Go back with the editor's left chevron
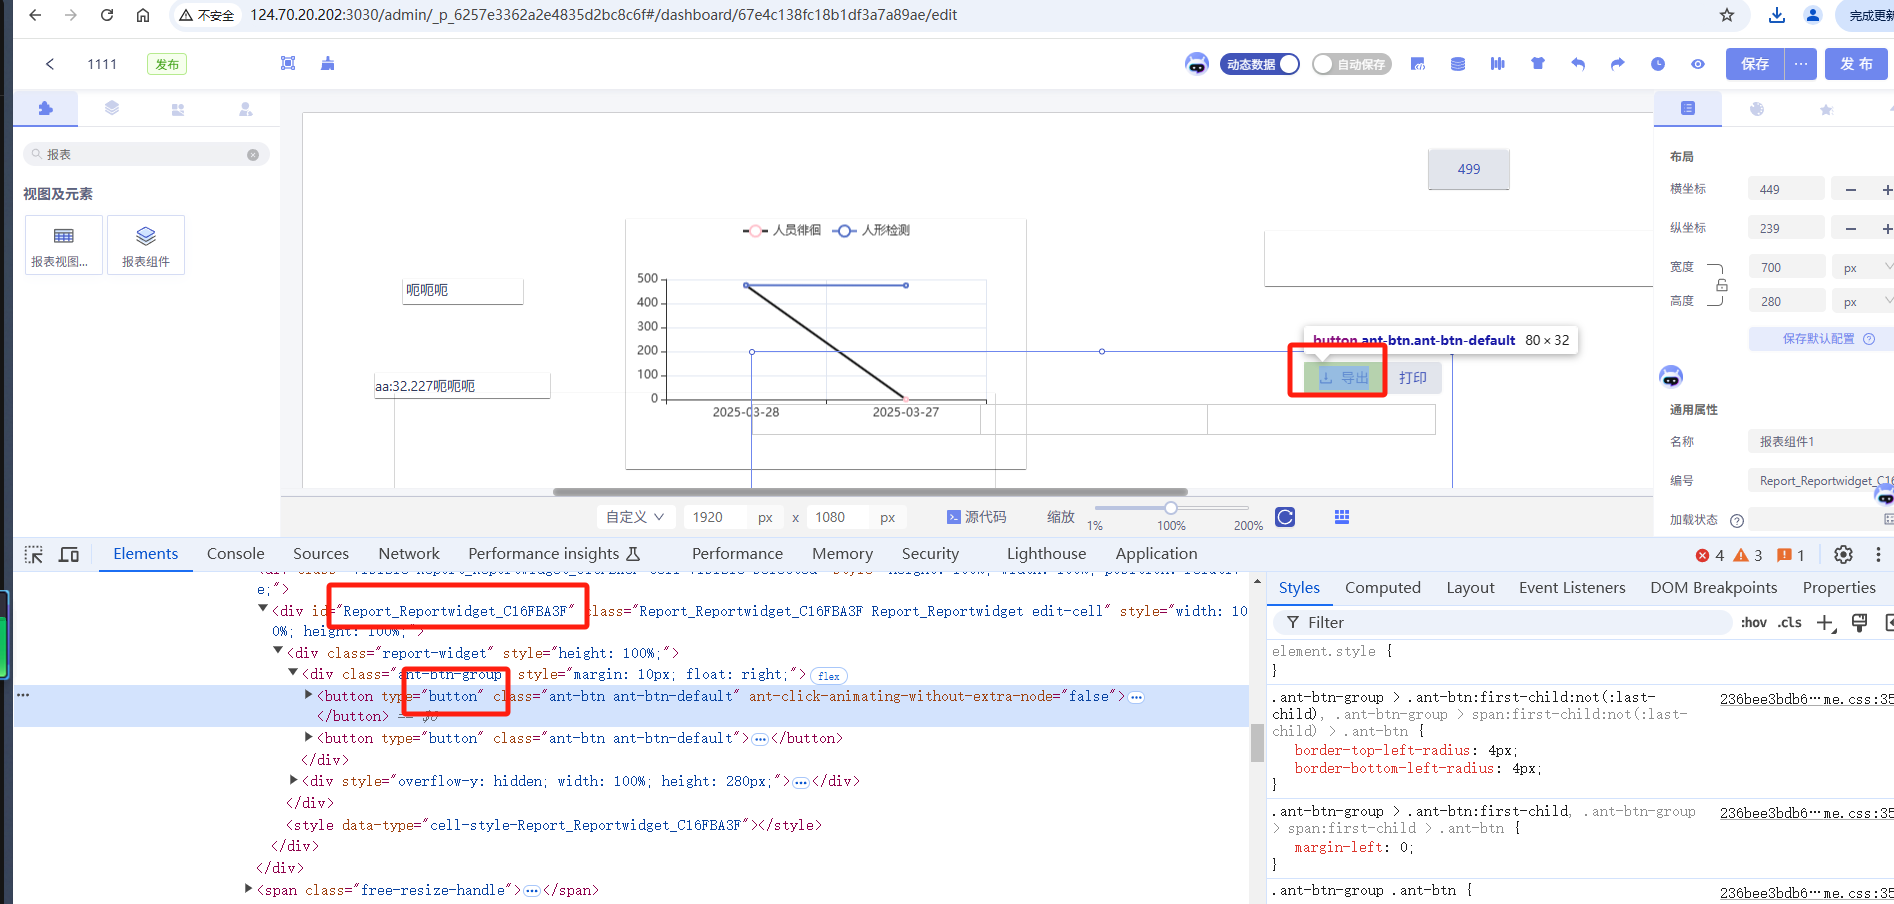The width and height of the screenshot is (1894, 904). [x=50, y=64]
